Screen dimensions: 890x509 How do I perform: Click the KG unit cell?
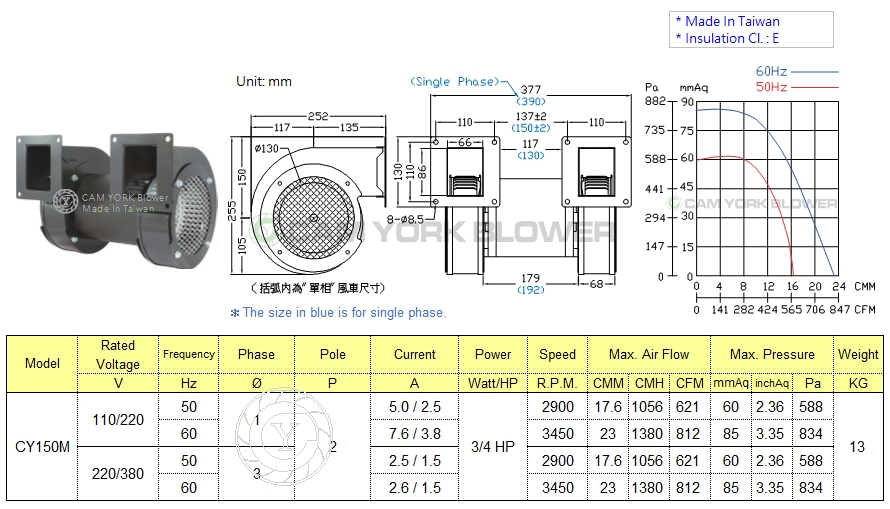click(x=858, y=384)
